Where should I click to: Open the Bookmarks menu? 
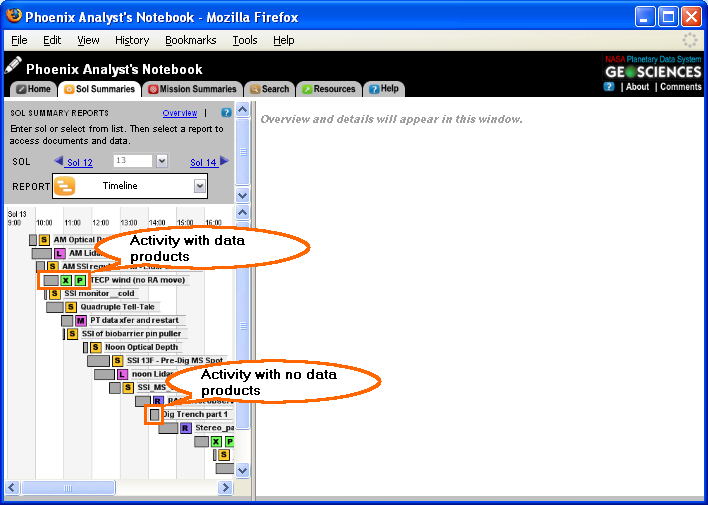coord(190,40)
